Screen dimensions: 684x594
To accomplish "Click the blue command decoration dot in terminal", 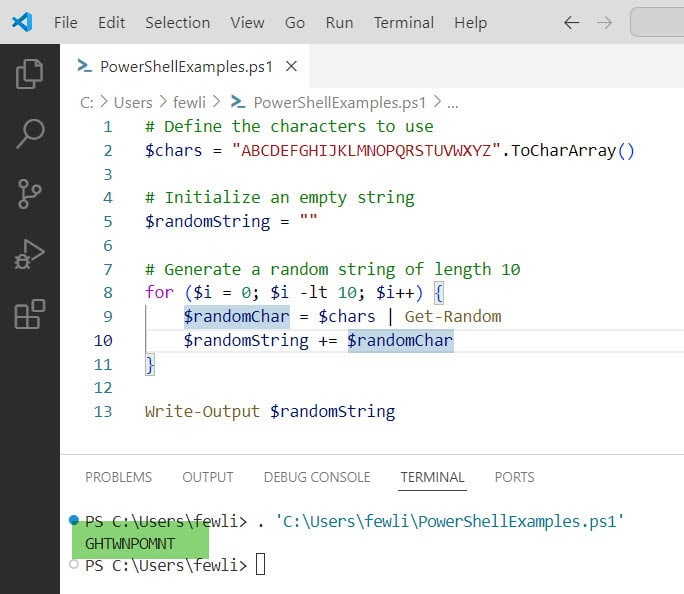I will (74, 519).
